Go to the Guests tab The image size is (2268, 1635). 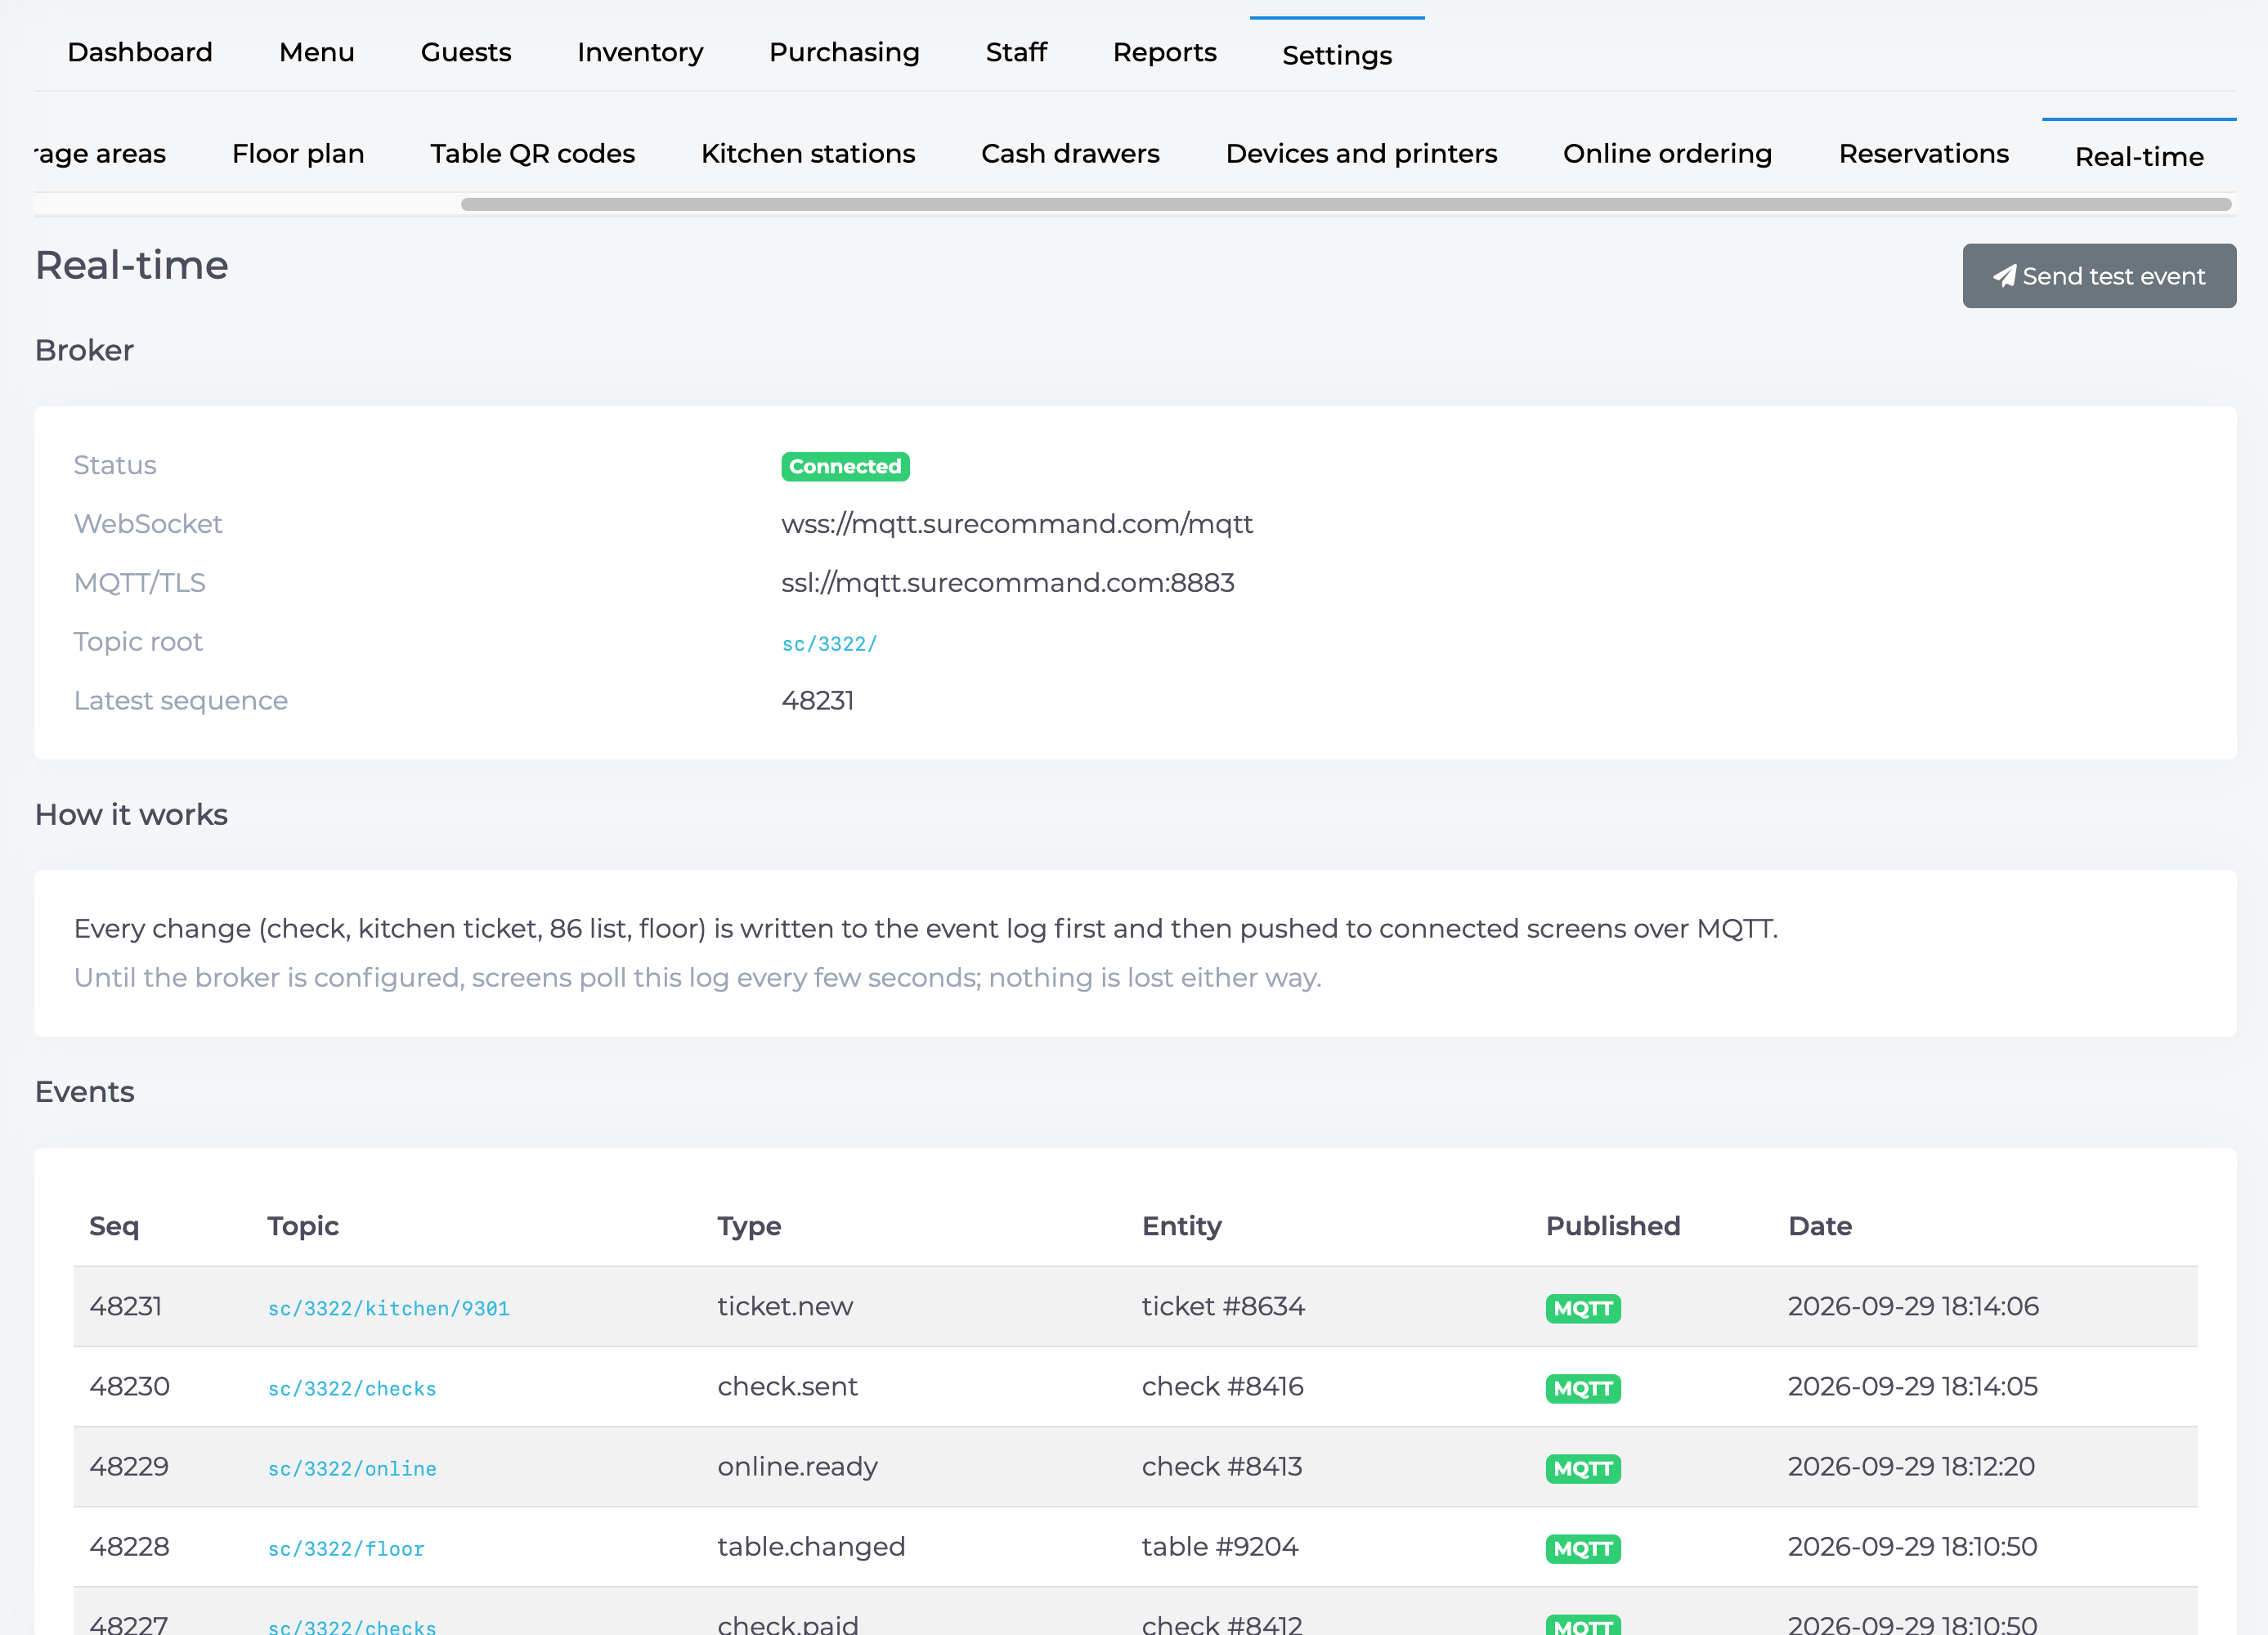pos(466,52)
